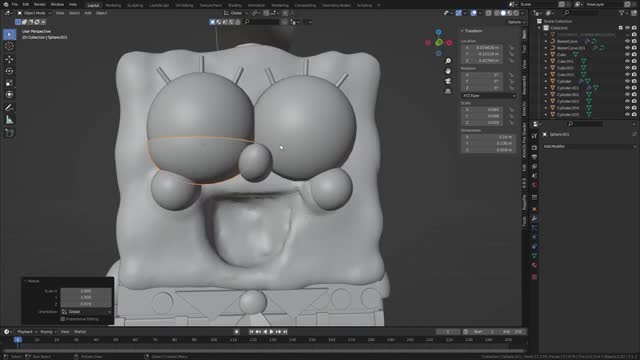
Task: Expand the Cylinder.001 outliner row
Action: coord(546,88)
